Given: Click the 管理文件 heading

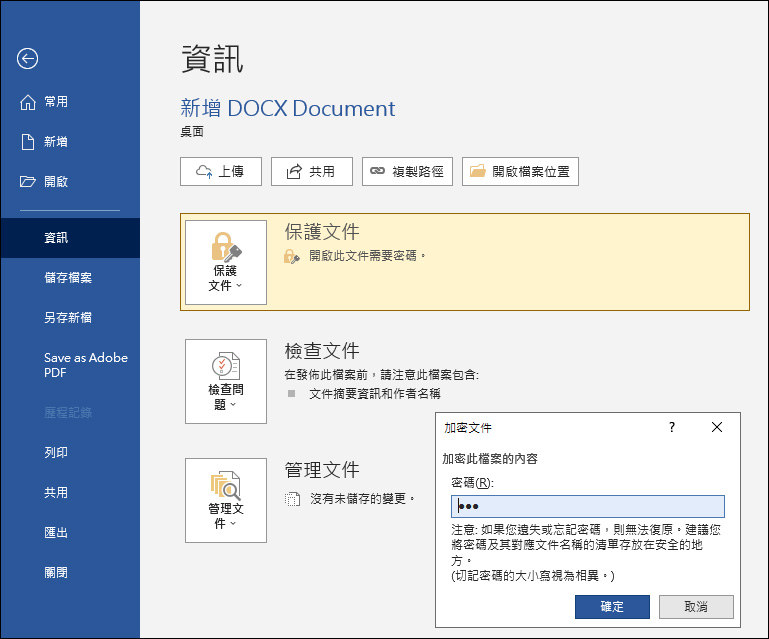Looking at the screenshot, I should [x=322, y=470].
